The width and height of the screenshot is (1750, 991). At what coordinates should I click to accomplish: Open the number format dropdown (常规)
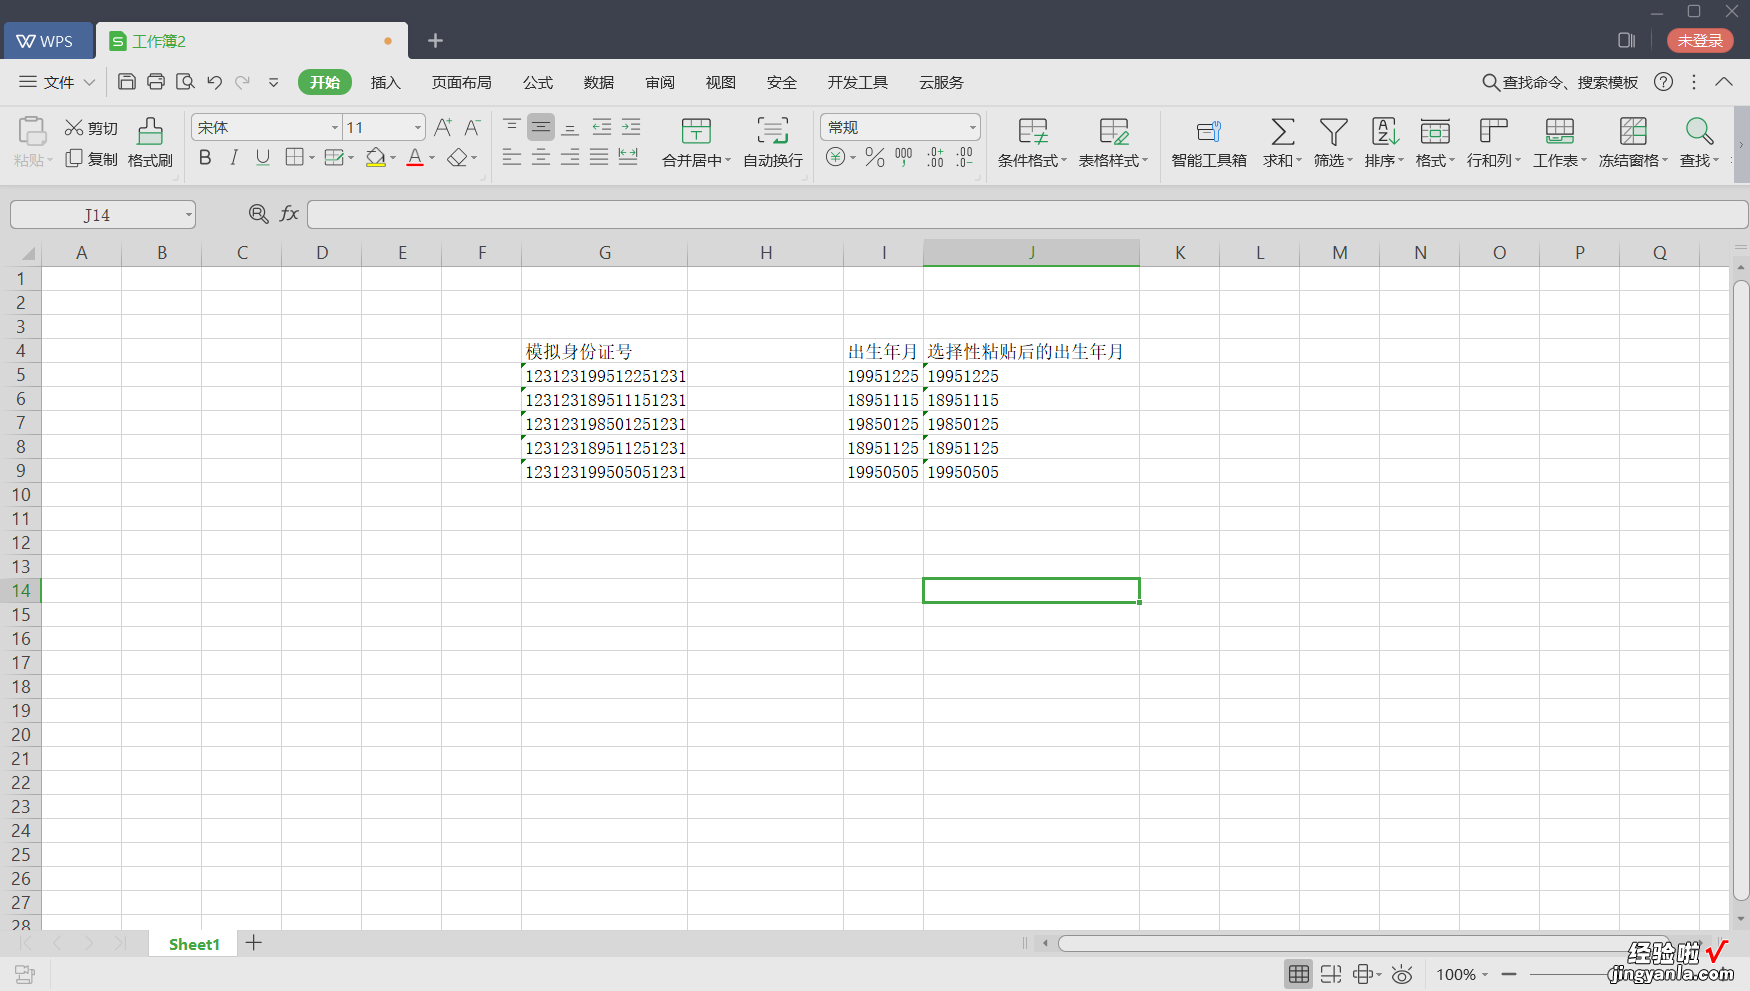[972, 127]
